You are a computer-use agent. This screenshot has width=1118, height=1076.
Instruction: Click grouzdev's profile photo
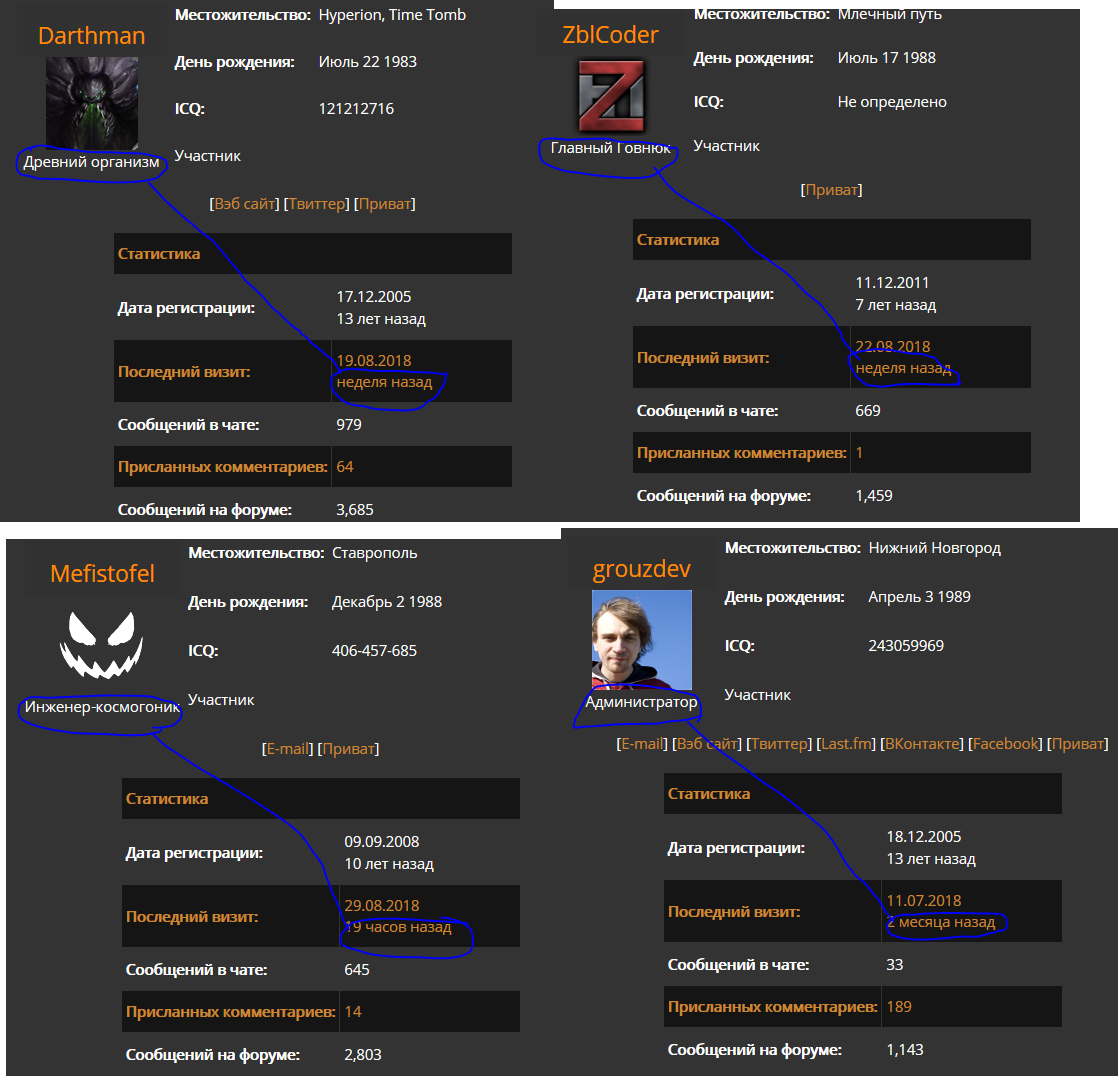point(642,640)
